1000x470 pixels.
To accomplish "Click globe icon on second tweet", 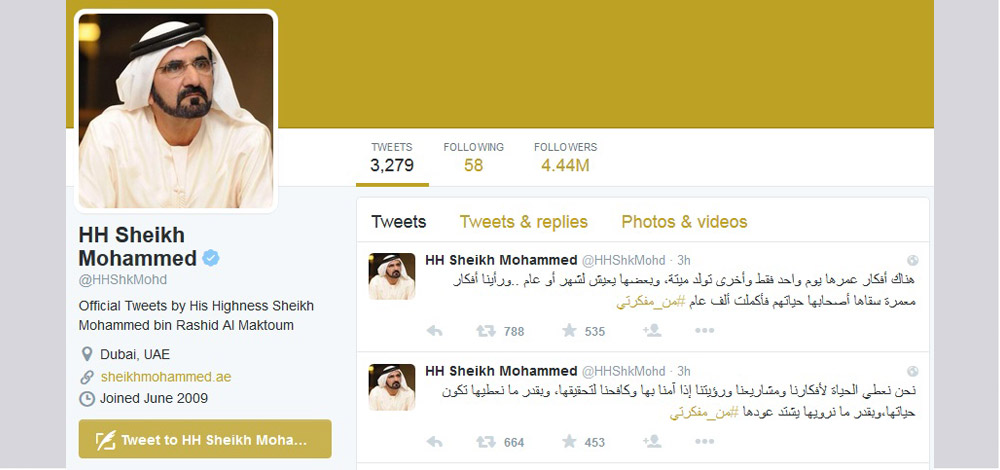I will coord(913,371).
